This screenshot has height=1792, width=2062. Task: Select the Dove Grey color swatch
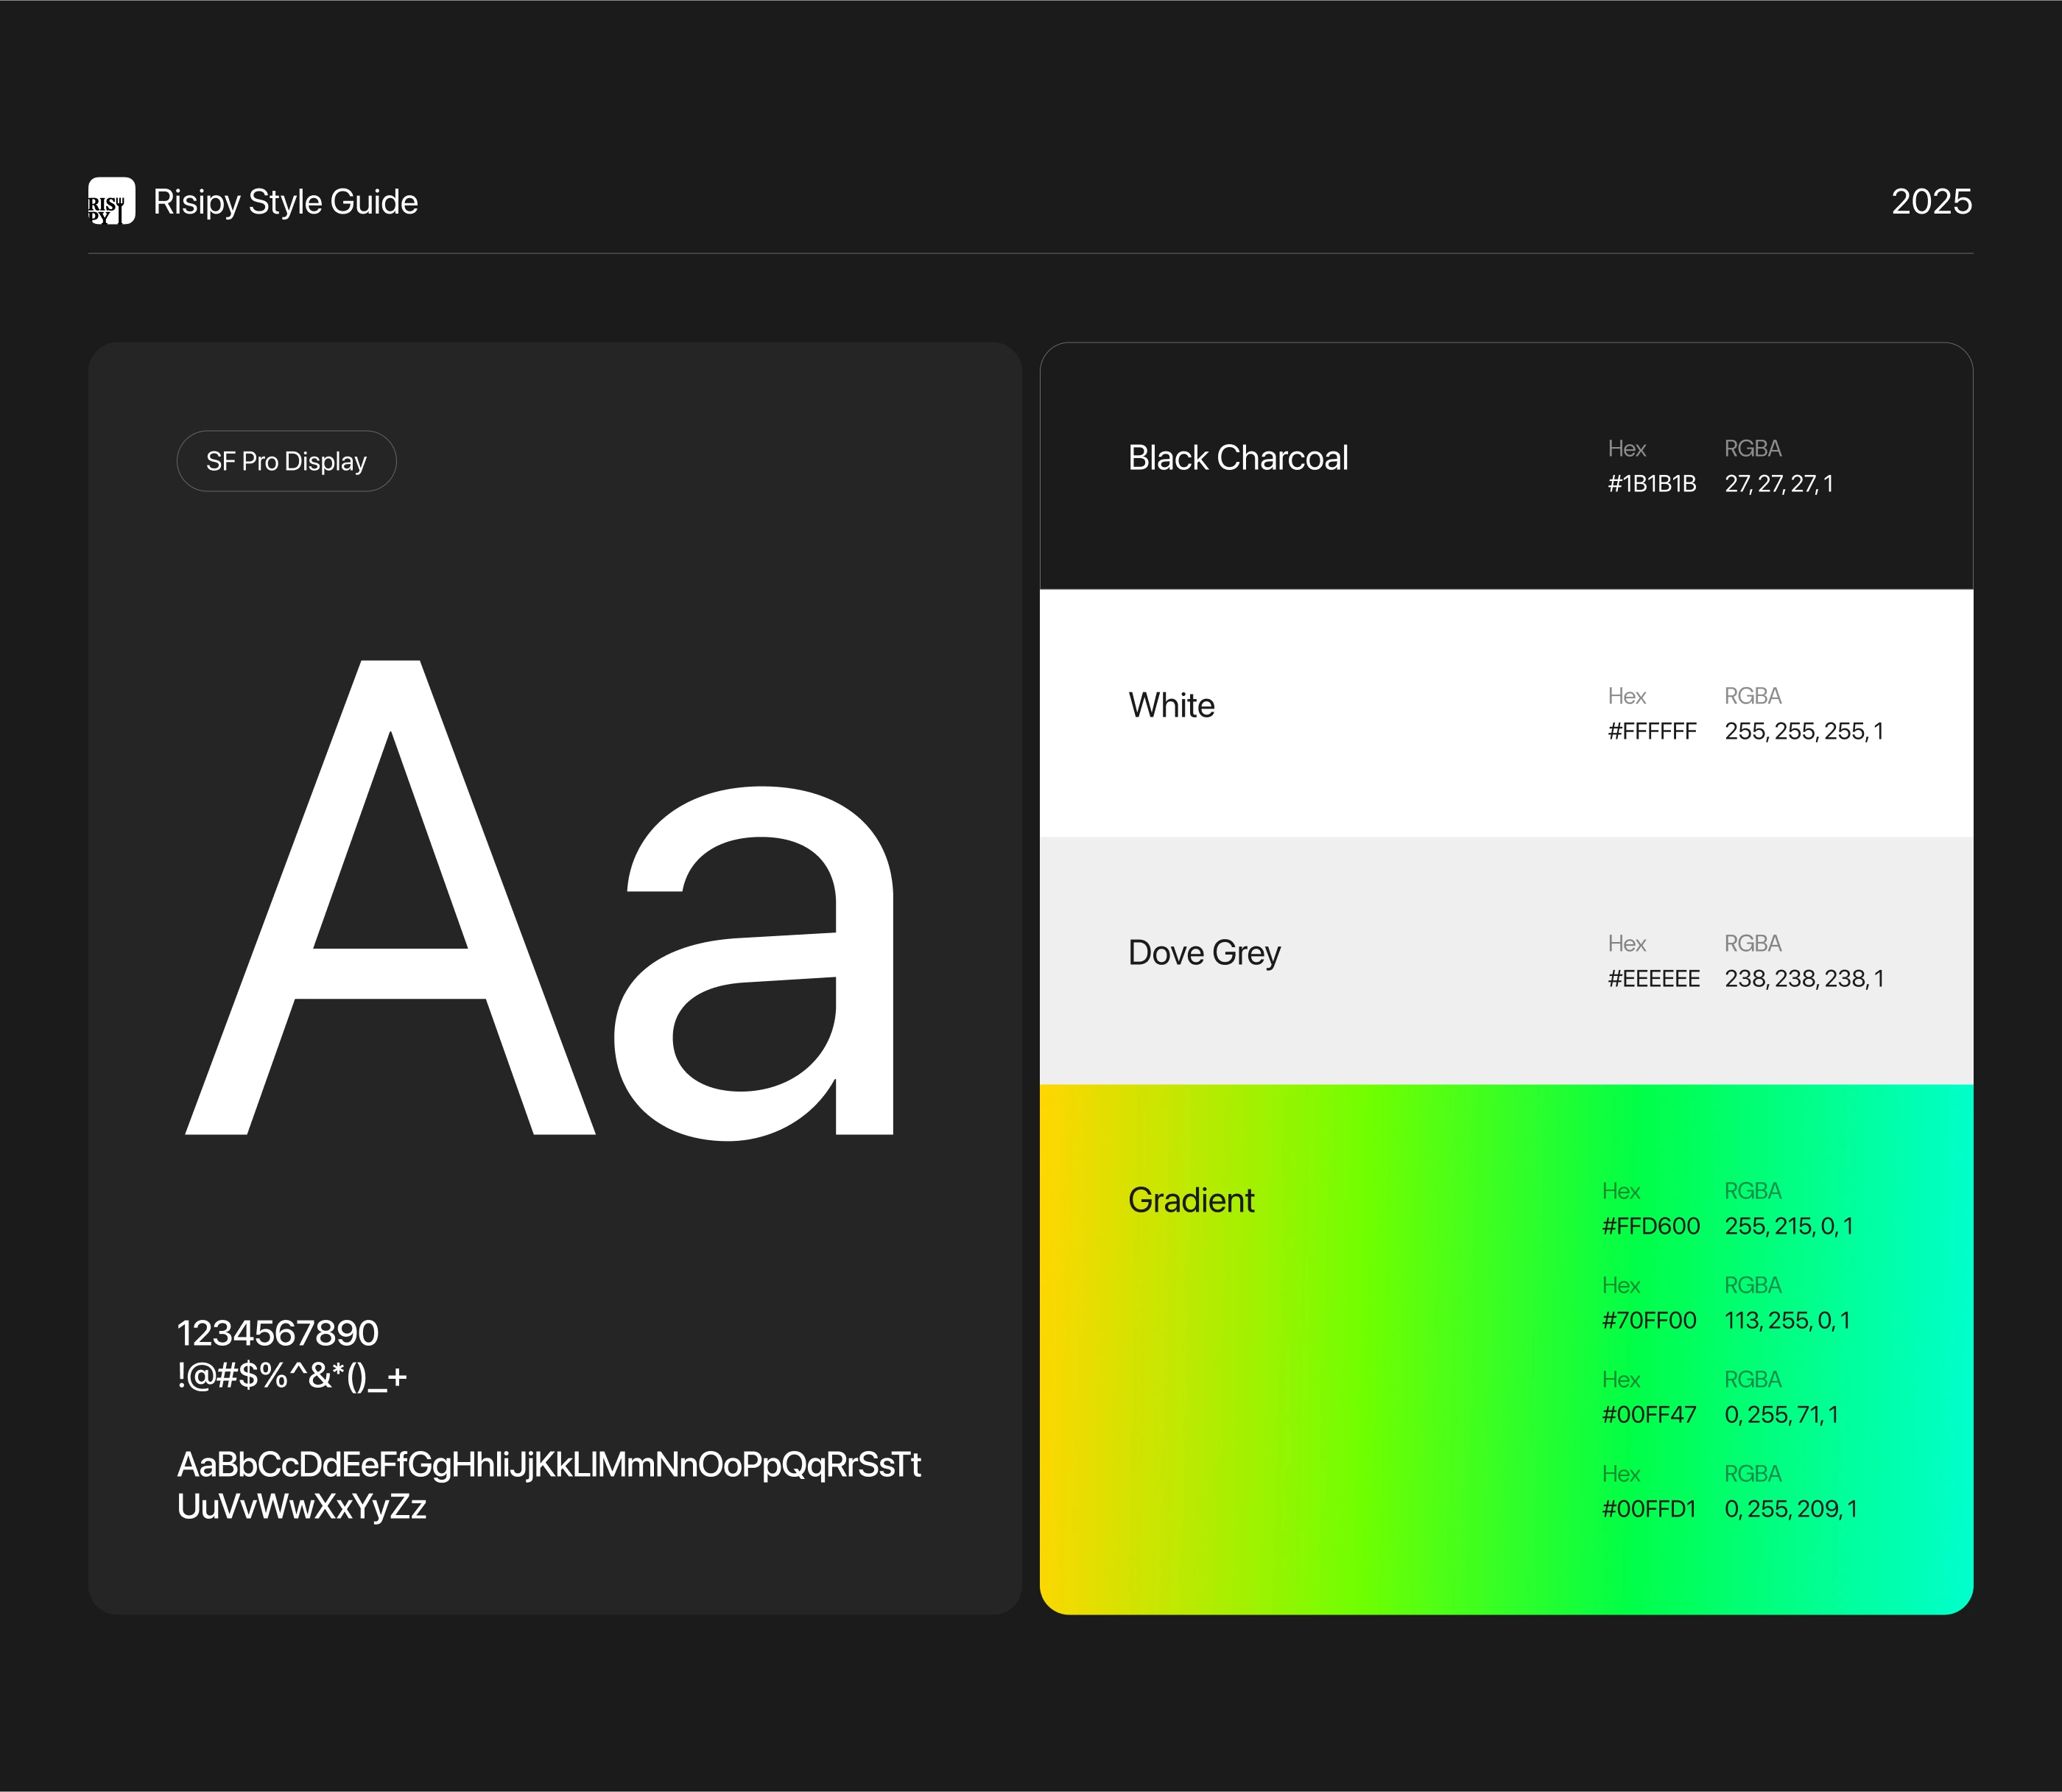tap(1204, 953)
